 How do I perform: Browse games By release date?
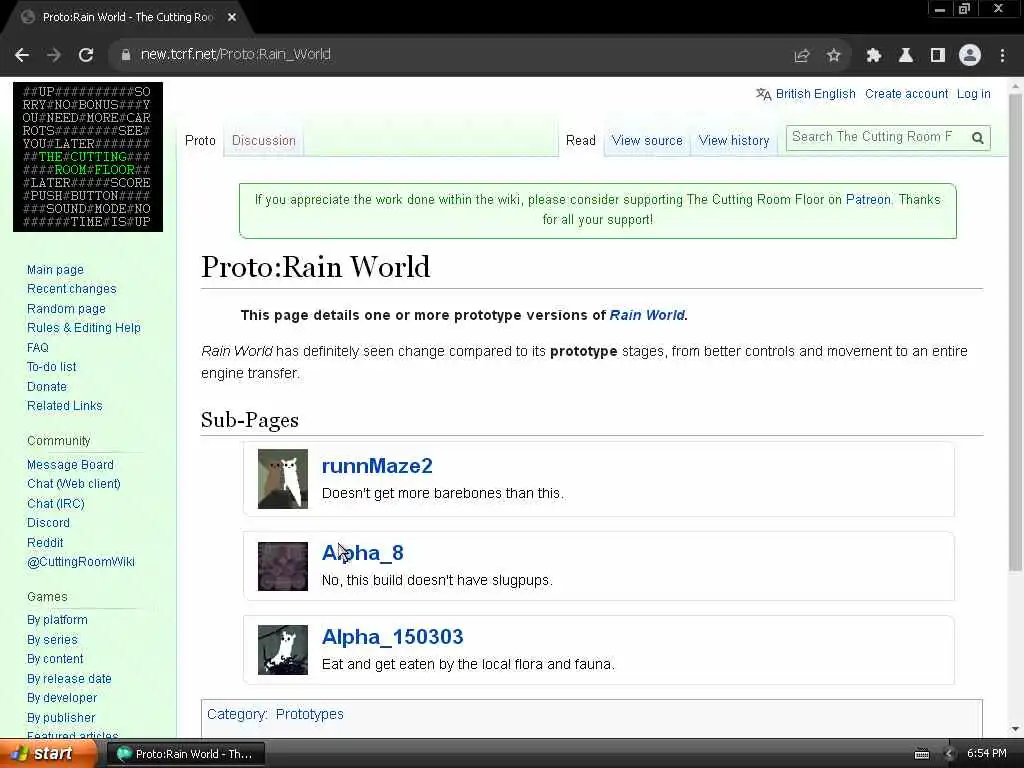(x=69, y=679)
